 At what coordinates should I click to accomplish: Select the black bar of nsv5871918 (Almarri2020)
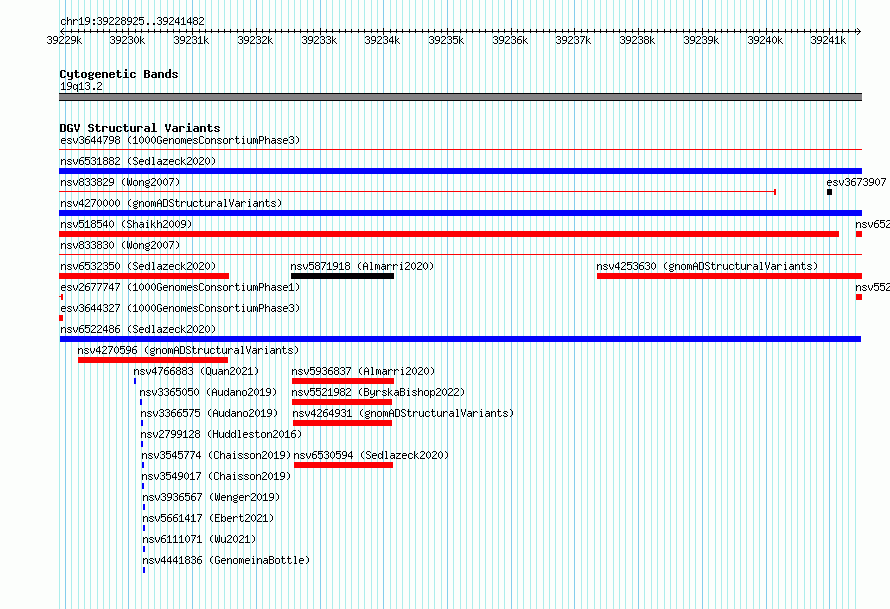point(342,276)
